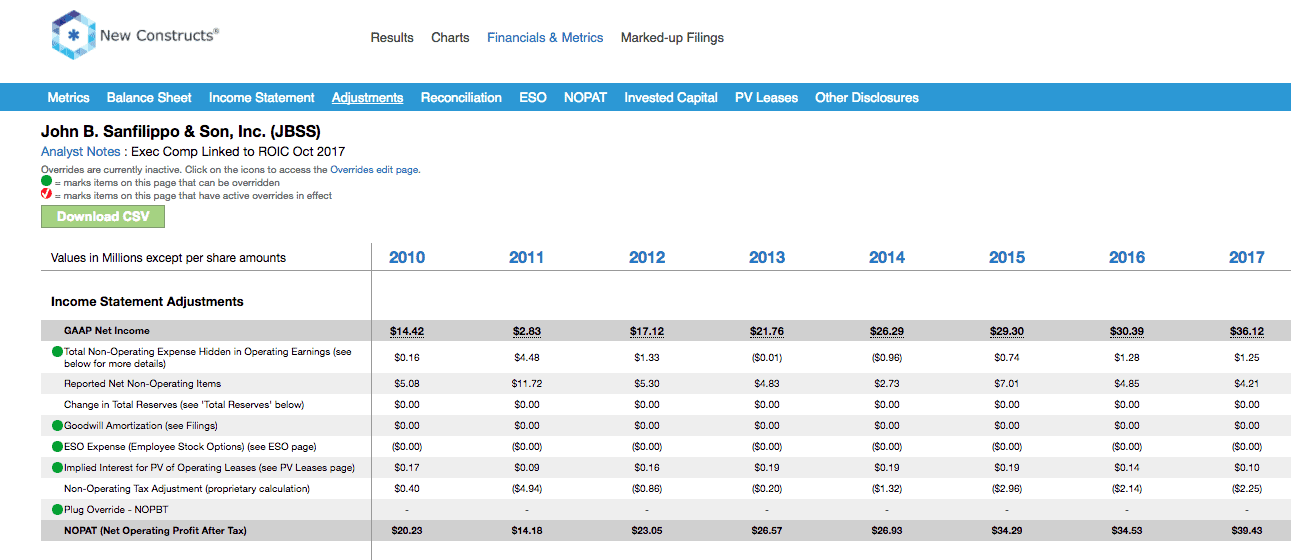Click the Change in Total Reserves label
This screenshot has width=1291, height=560.
tap(184, 405)
